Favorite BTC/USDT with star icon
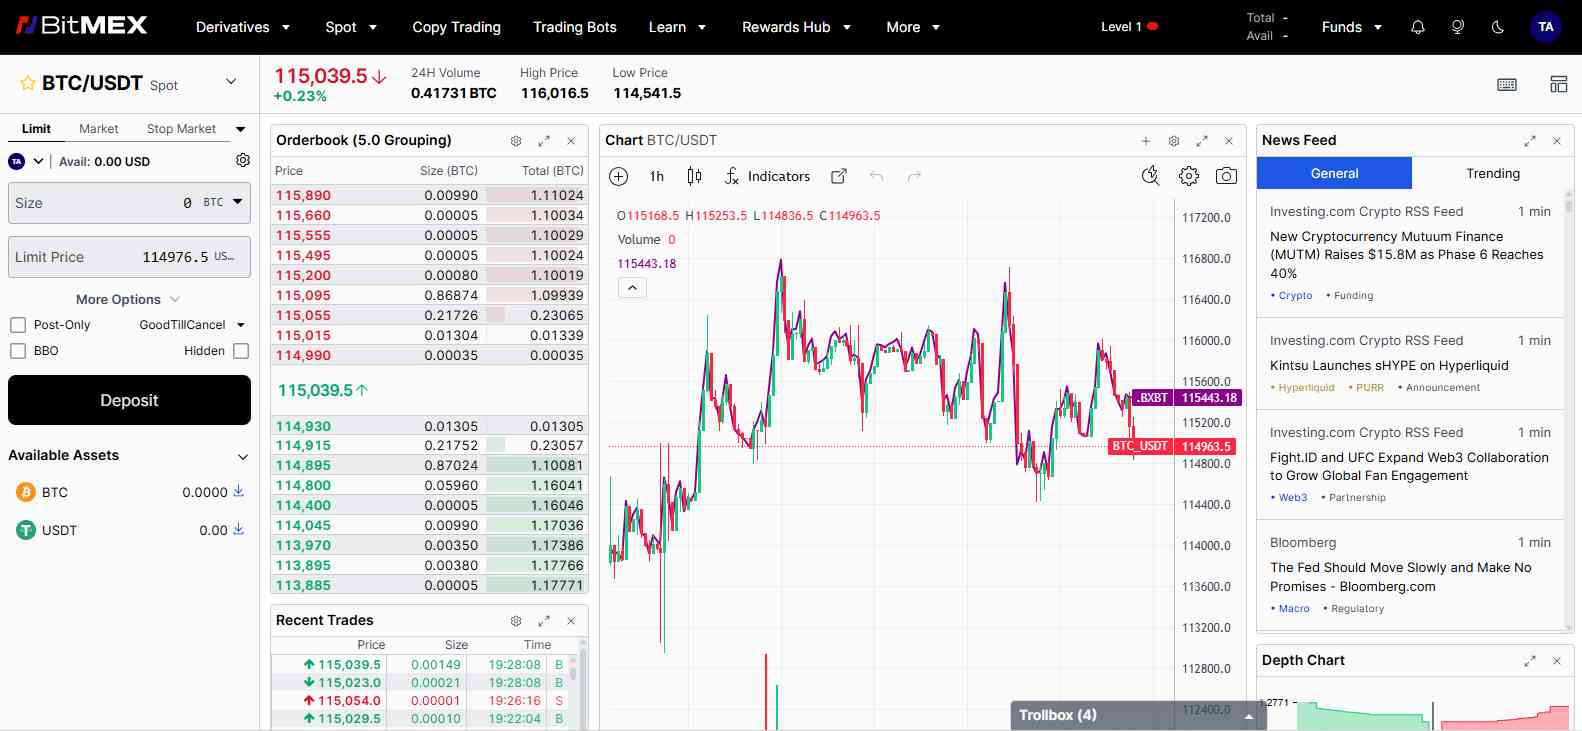The width and height of the screenshot is (1582, 731). coord(28,83)
